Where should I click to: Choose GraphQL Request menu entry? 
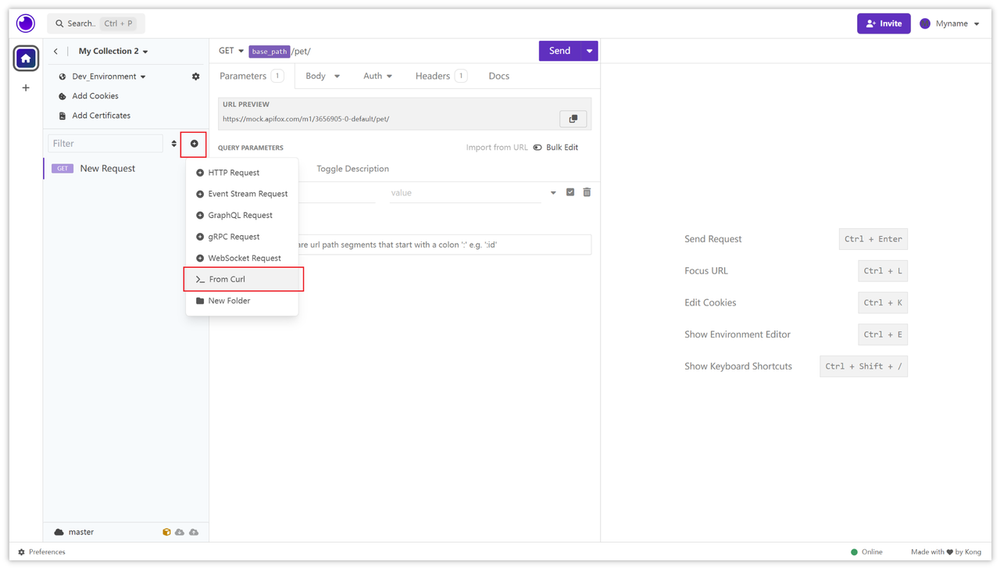click(242, 215)
